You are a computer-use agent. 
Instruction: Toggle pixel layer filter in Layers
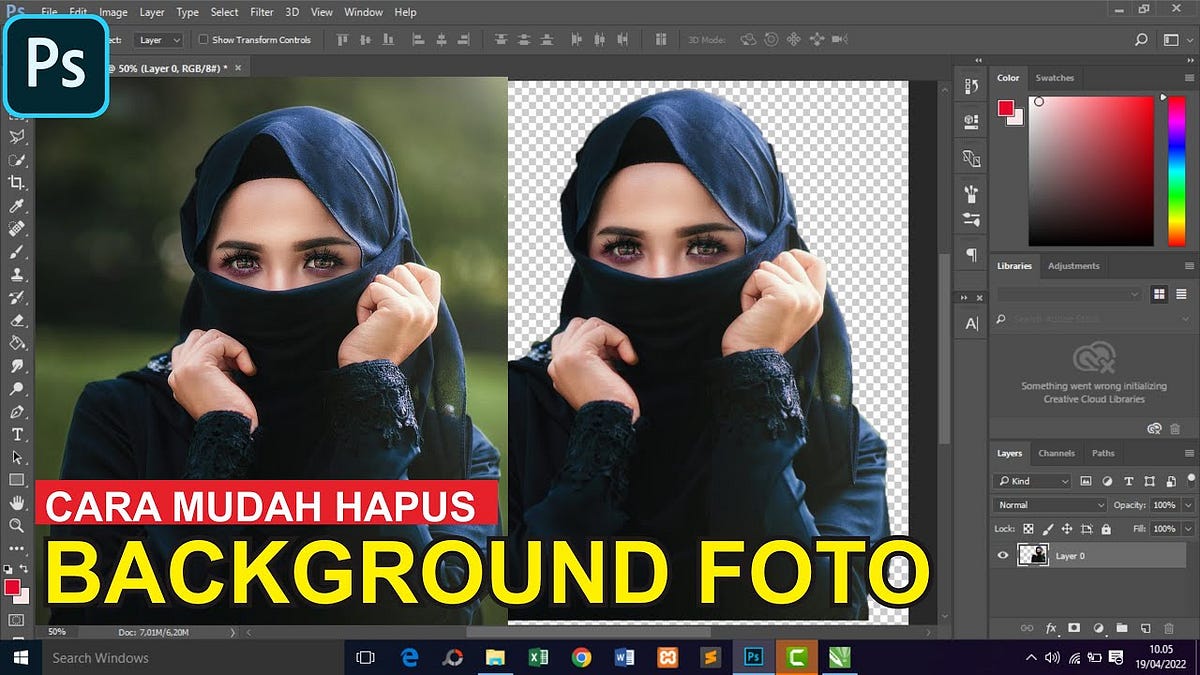point(1088,481)
